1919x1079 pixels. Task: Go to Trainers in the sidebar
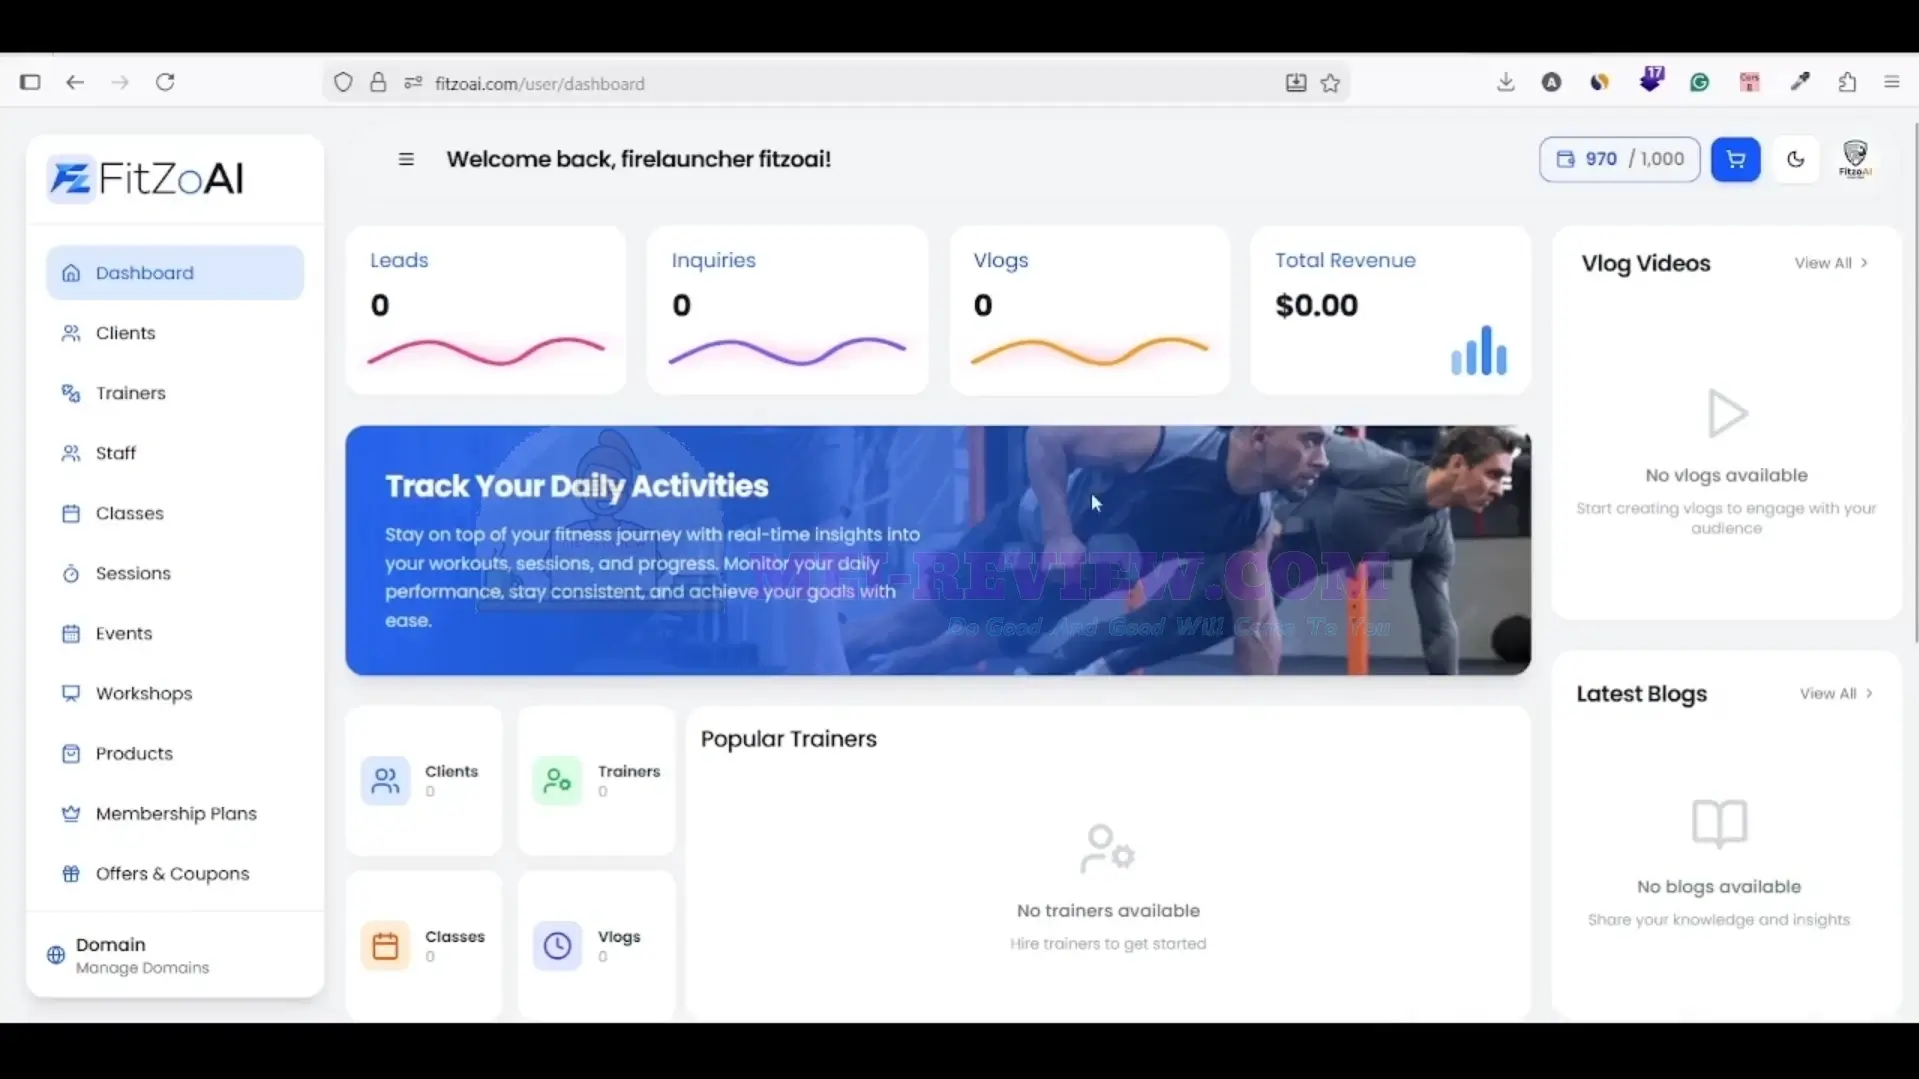click(175, 393)
